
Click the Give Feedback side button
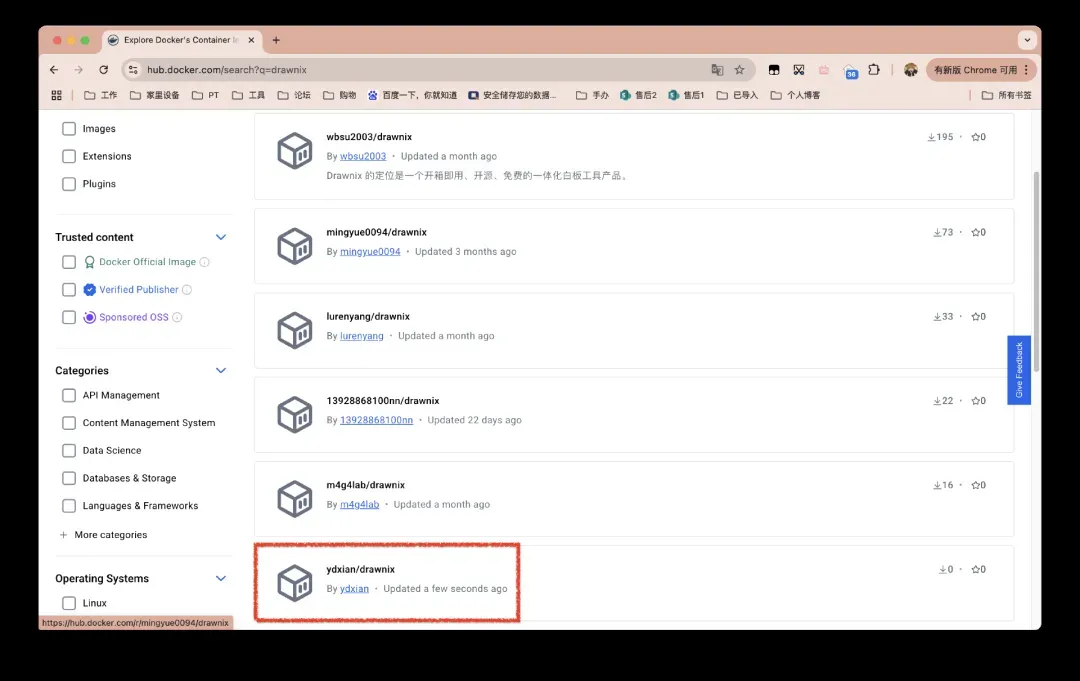coord(1019,370)
